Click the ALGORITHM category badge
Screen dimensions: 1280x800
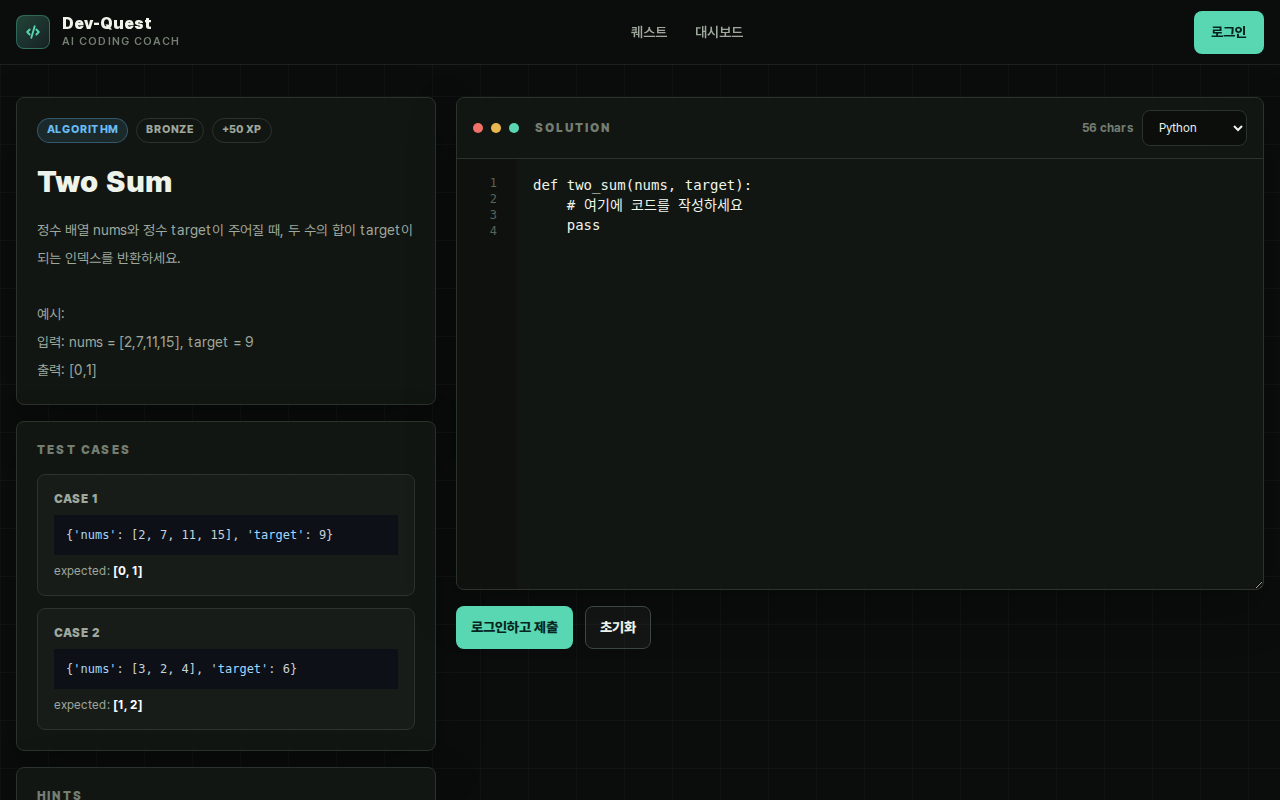(x=82, y=130)
